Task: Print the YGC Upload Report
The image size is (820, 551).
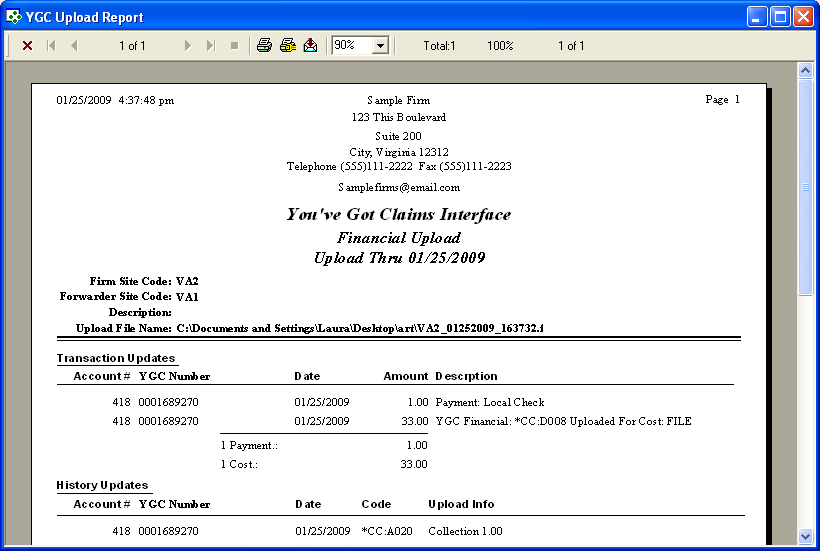Action: (x=264, y=46)
